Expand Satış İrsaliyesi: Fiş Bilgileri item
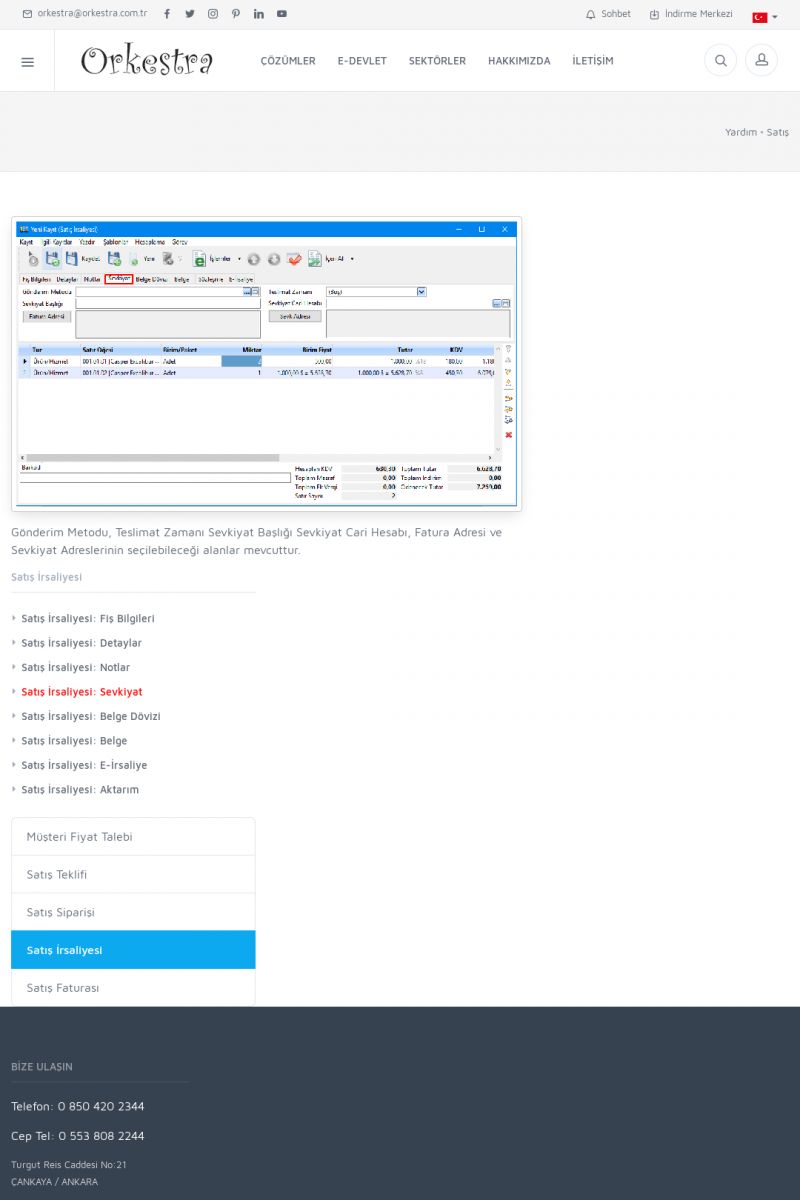 pos(87,619)
